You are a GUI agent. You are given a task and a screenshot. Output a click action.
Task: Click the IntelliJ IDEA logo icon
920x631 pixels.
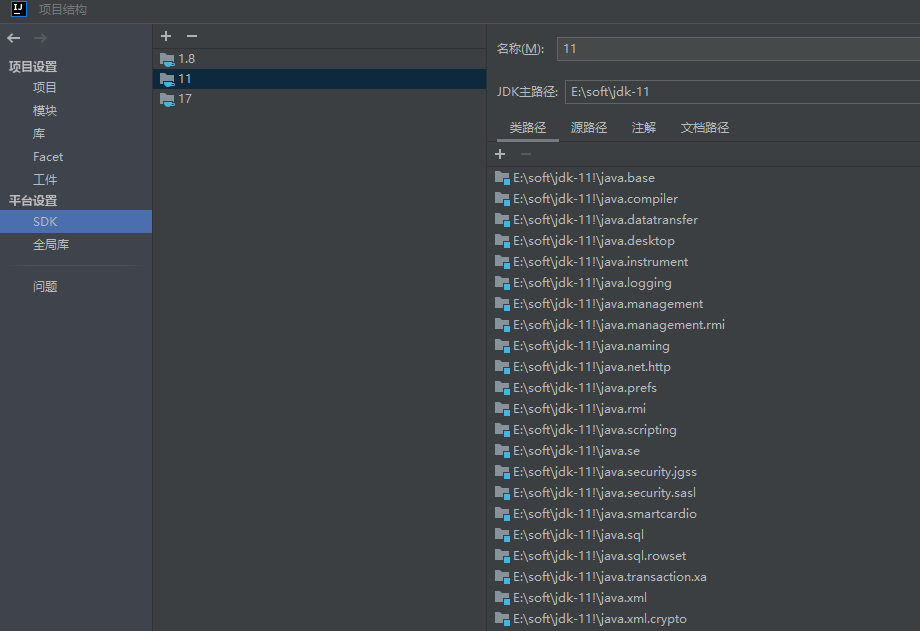[18, 9]
